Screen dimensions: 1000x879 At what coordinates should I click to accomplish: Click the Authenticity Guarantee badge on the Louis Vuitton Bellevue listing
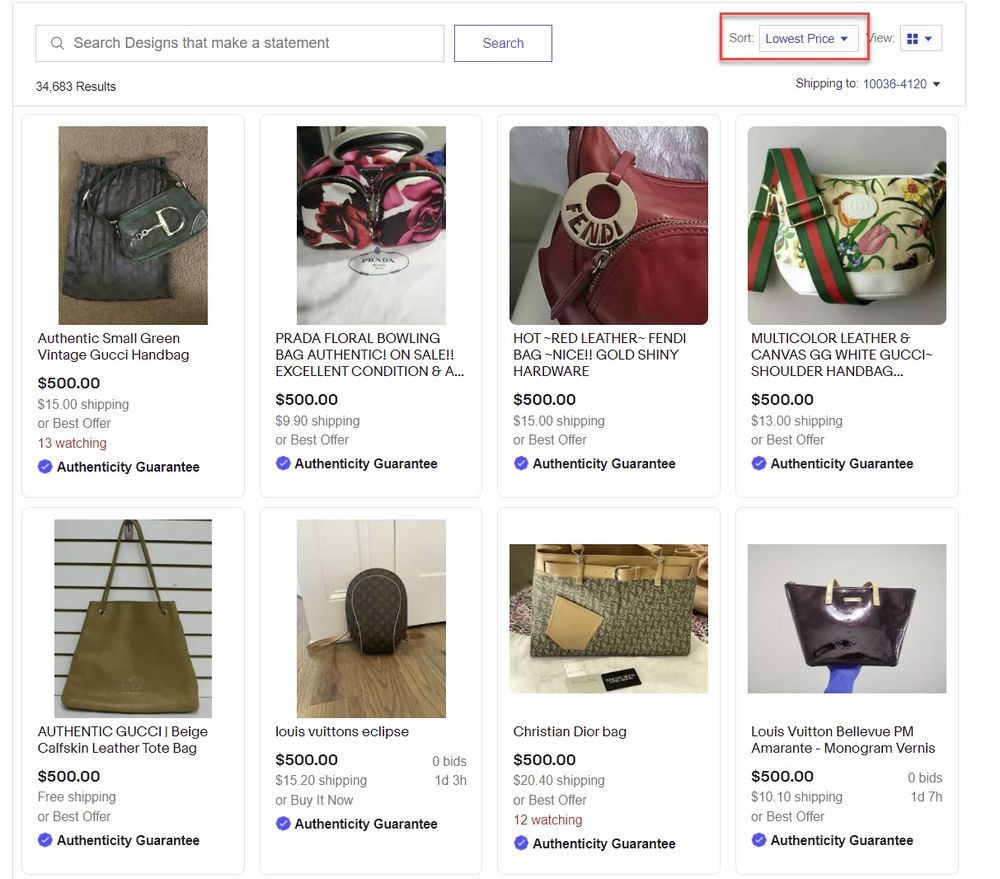click(758, 840)
